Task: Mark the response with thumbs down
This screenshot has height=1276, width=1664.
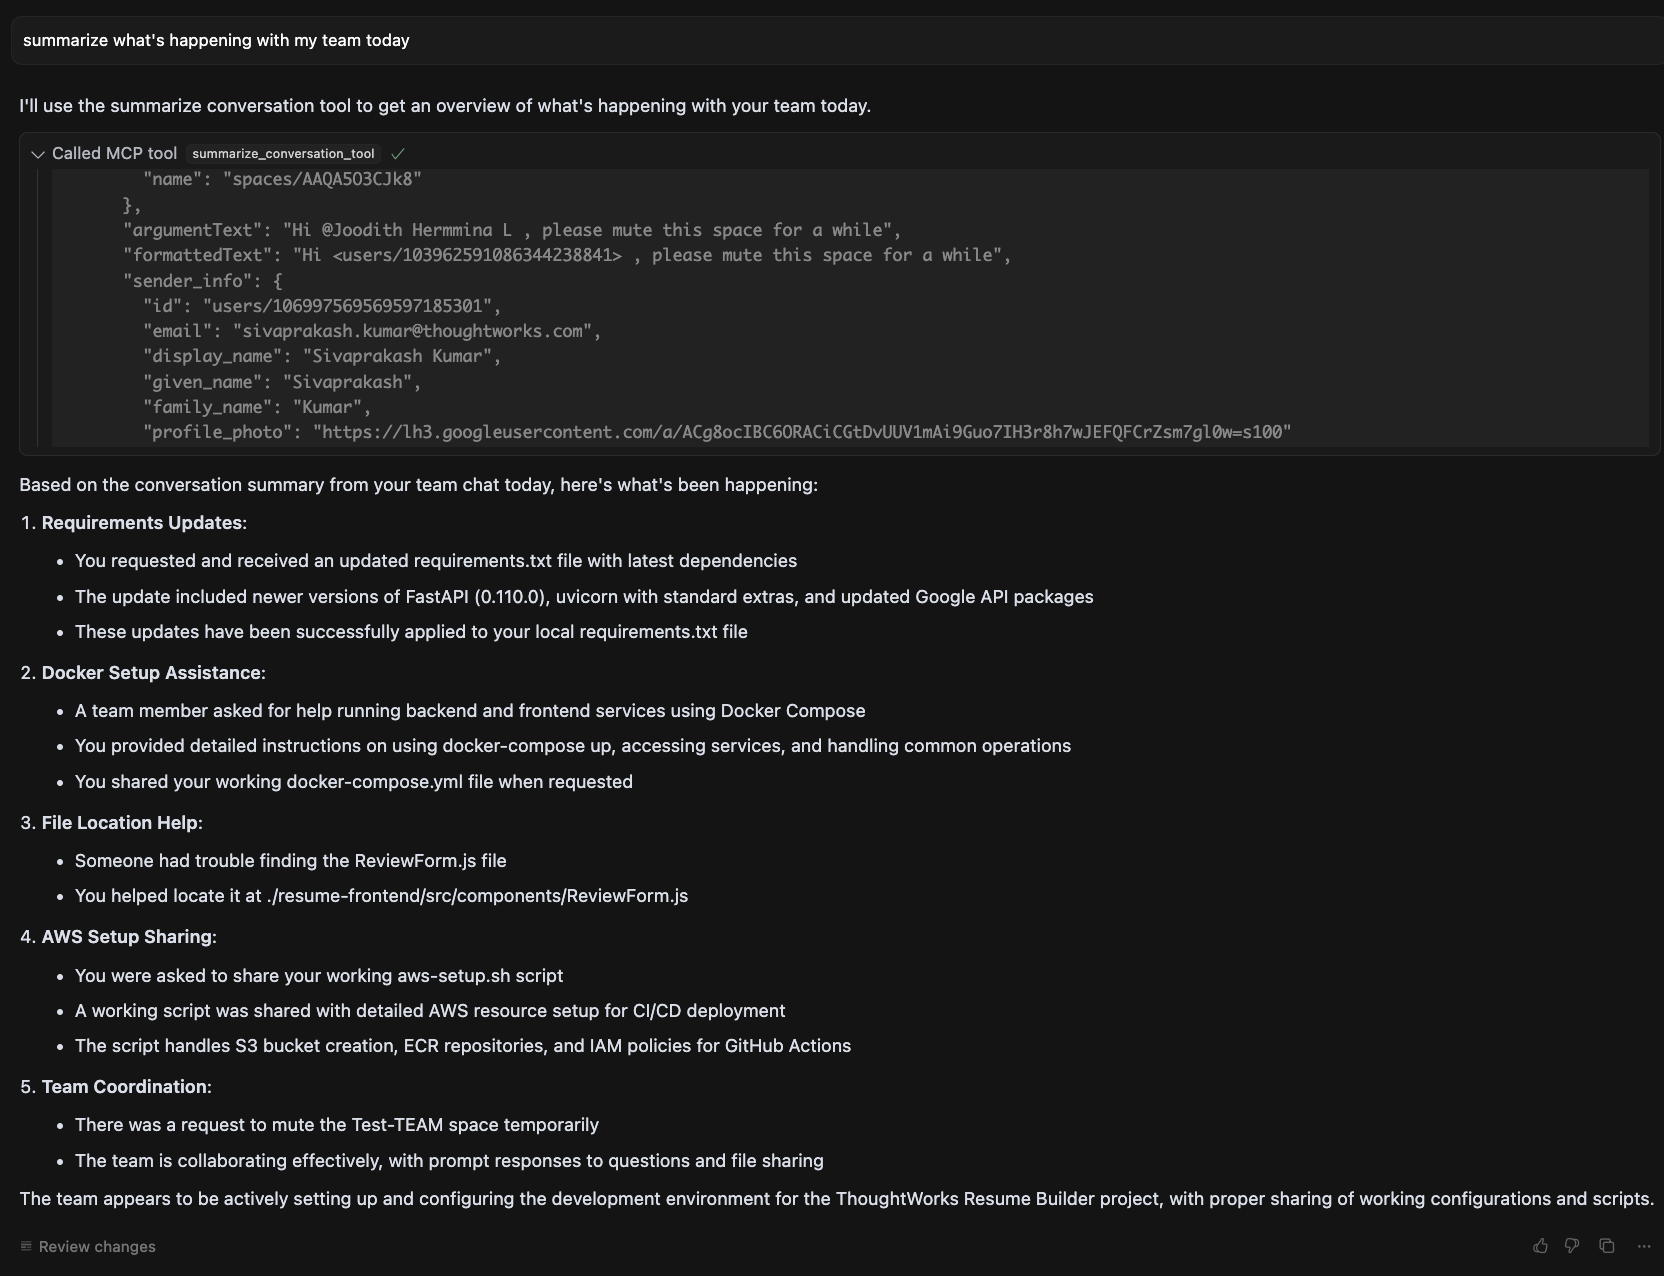Action: click(x=1572, y=1246)
